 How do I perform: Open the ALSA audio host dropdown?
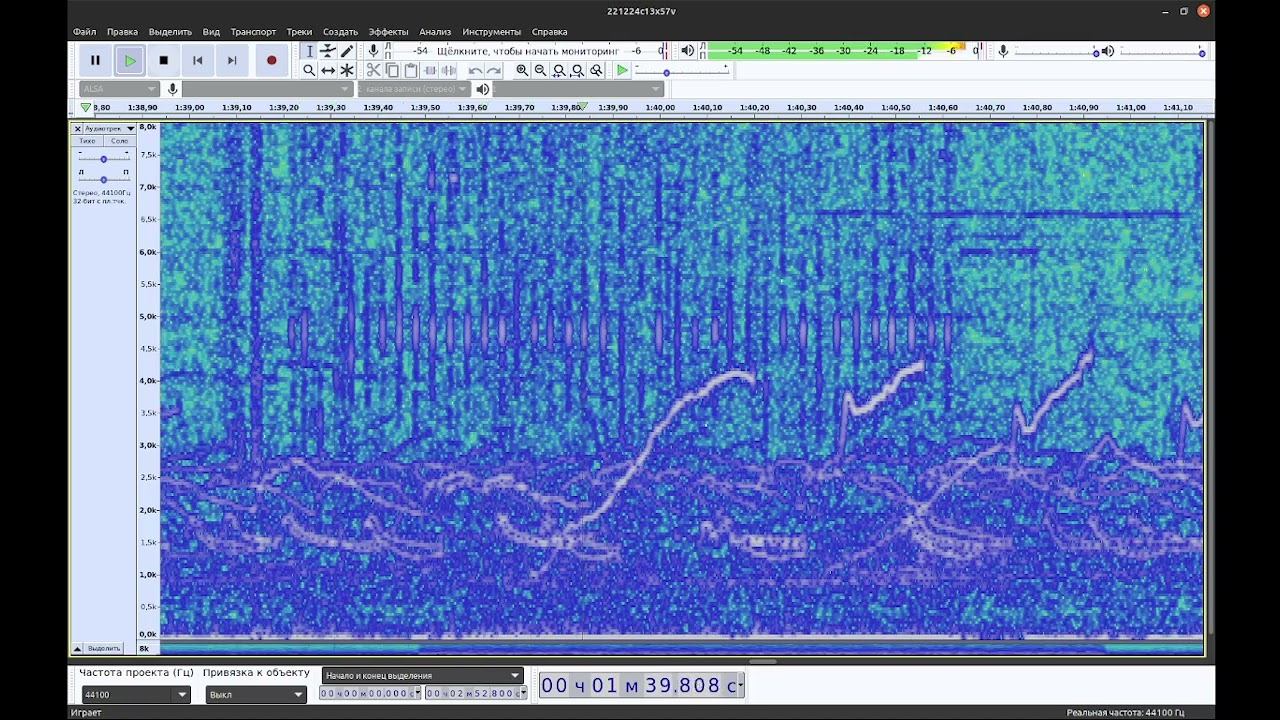coord(119,89)
